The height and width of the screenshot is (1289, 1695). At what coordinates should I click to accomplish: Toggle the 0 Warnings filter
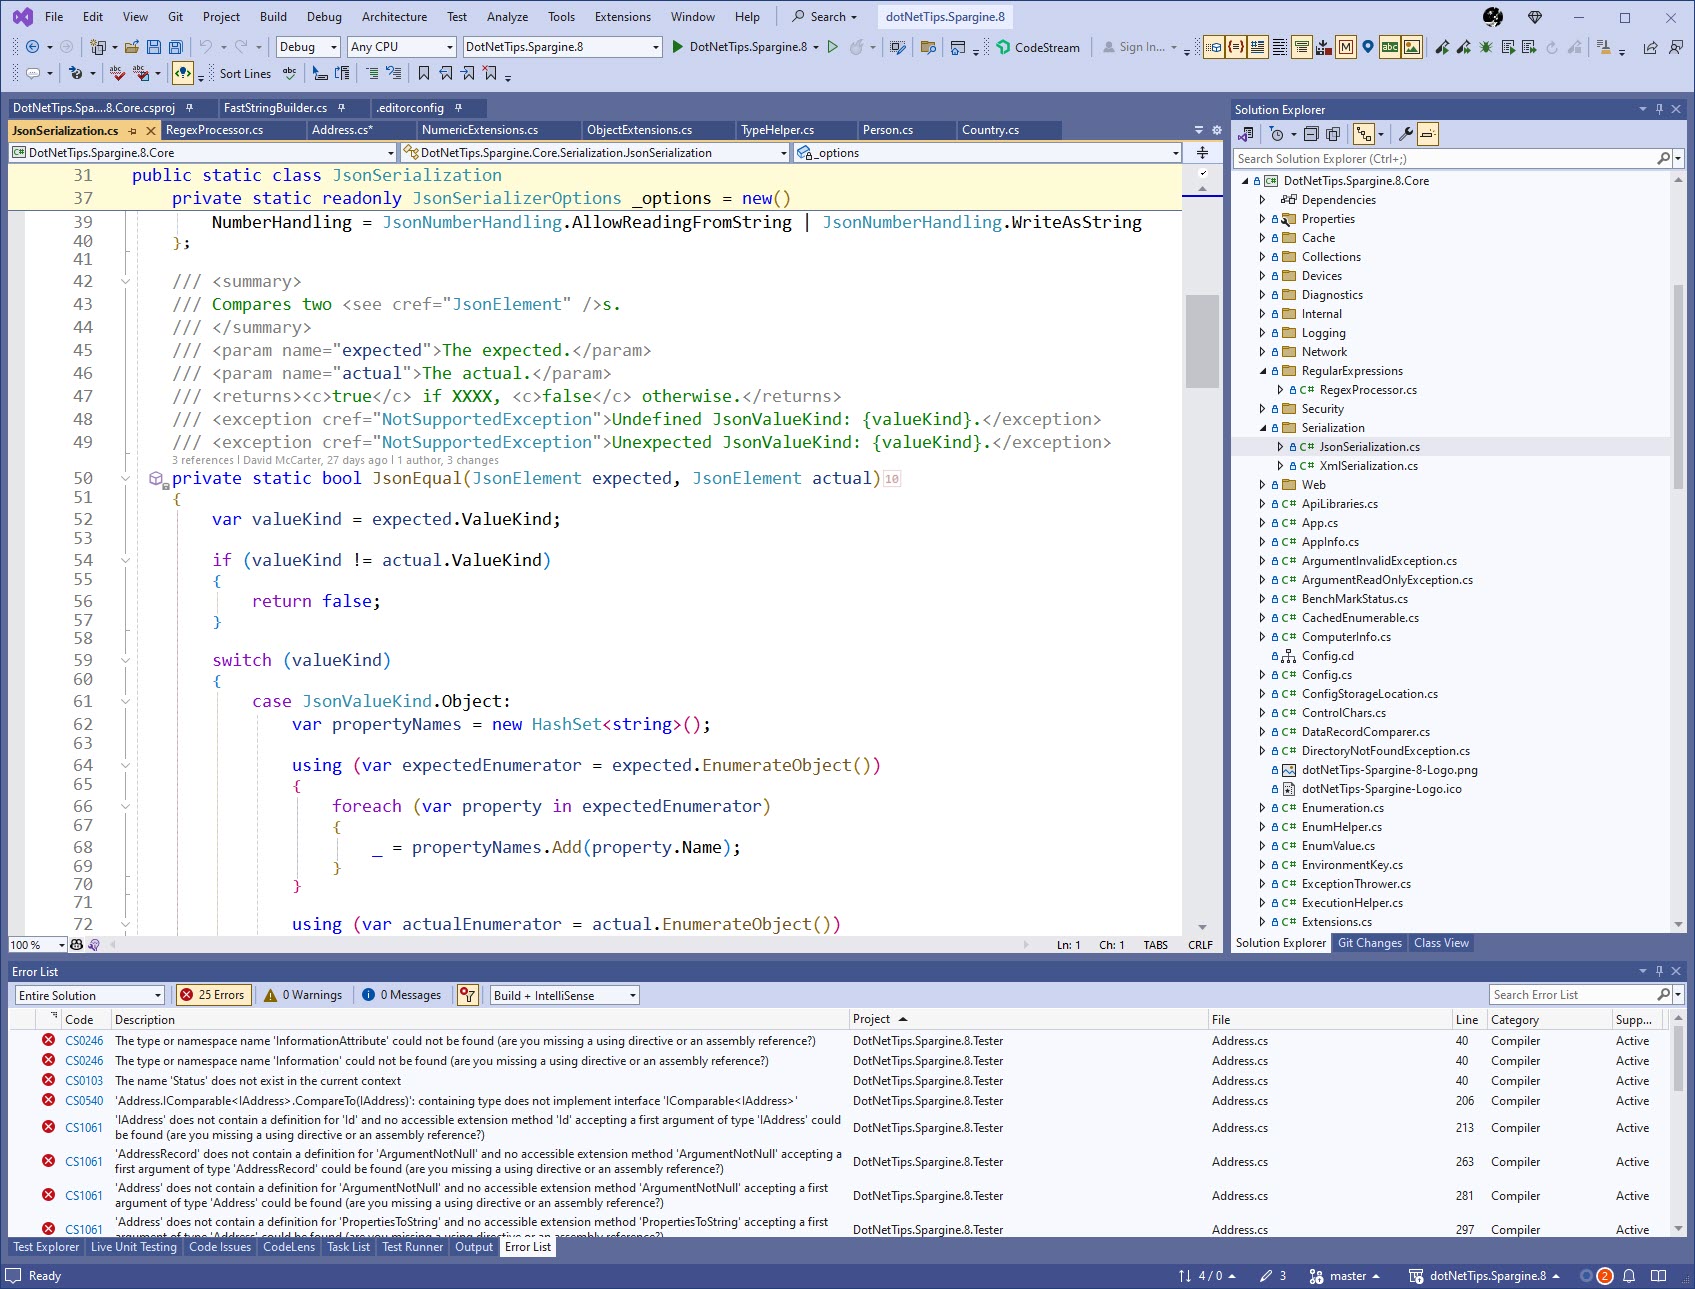pos(304,995)
